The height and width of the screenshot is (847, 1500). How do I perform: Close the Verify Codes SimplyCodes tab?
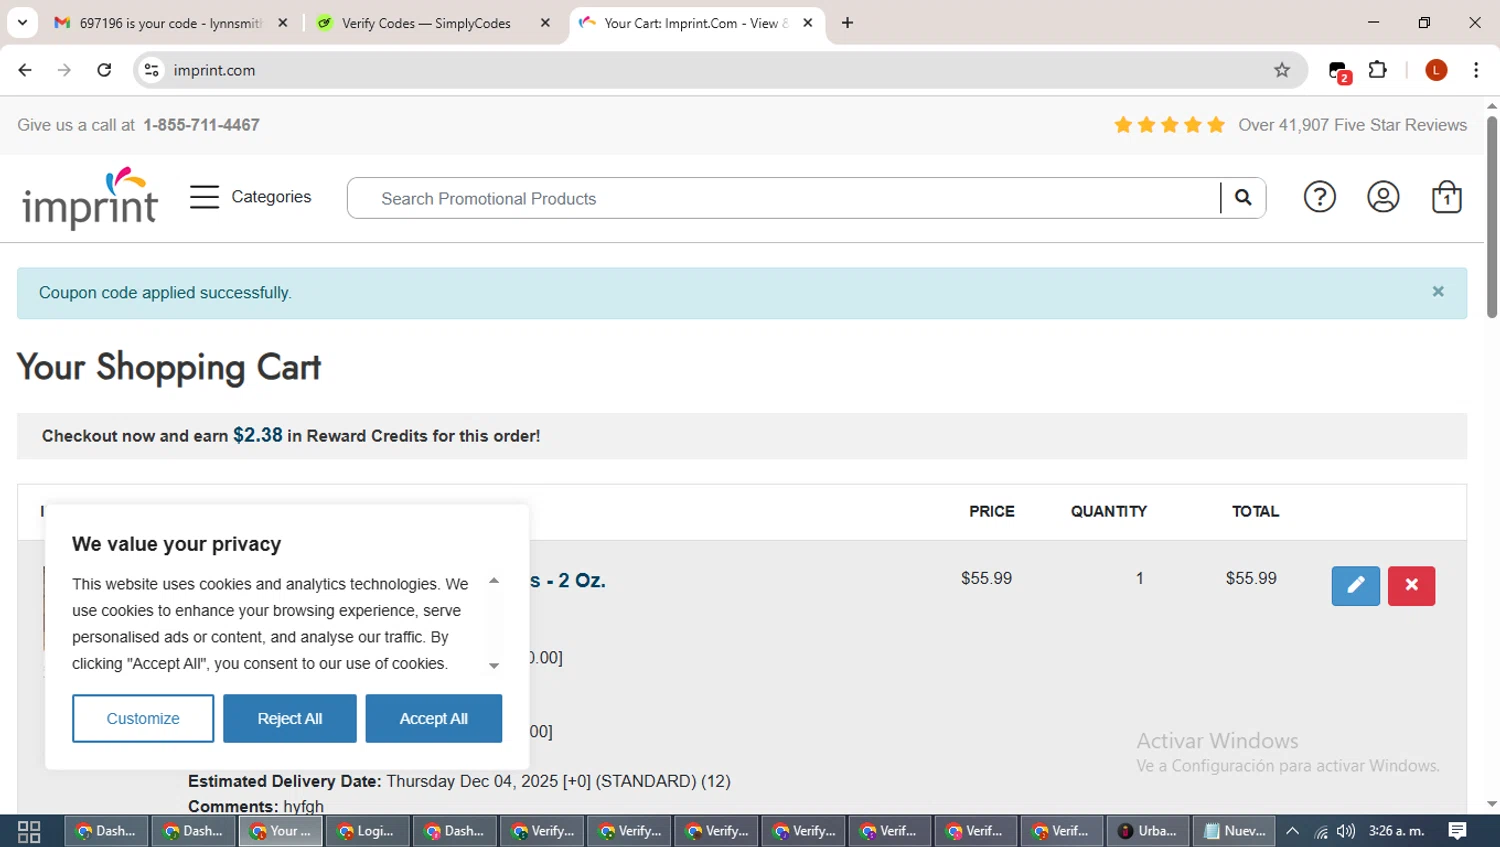[x=545, y=23]
